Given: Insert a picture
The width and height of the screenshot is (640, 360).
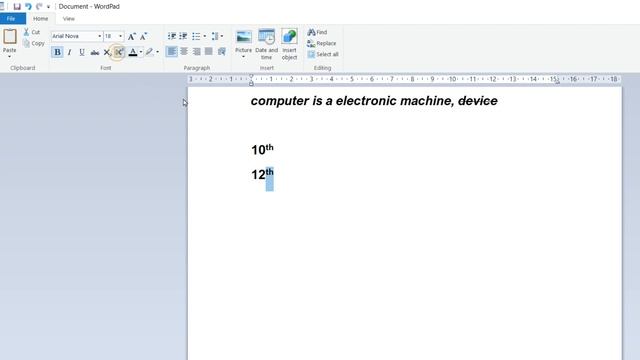Looking at the screenshot, I should pos(244,40).
